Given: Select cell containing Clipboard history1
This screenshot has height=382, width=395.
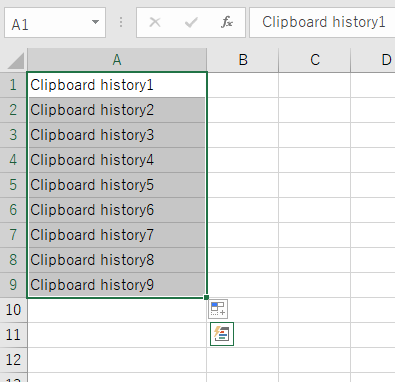Looking at the screenshot, I should (x=117, y=85).
